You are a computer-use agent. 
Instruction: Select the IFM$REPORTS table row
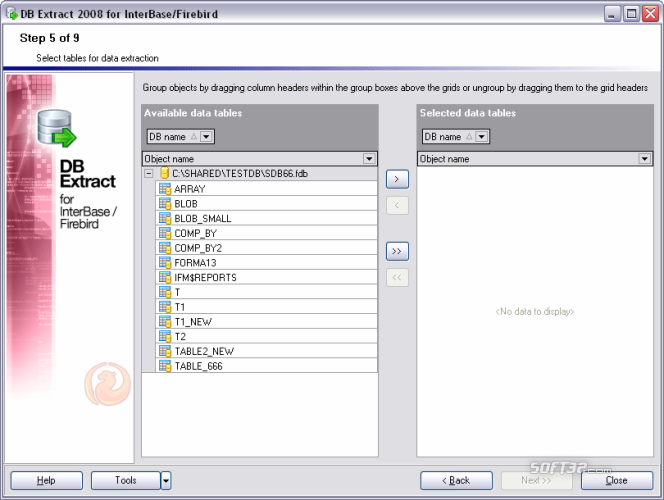[266, 277]
